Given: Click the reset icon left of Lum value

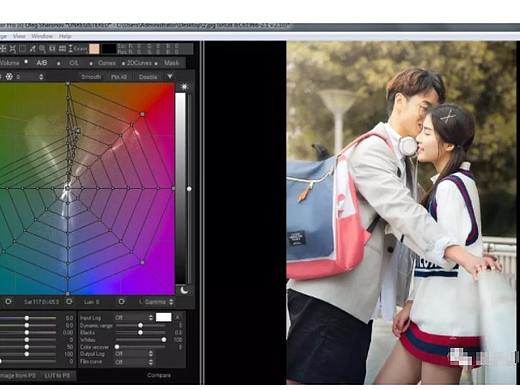Looking at the screenshot, I should [x=69, y=301].
